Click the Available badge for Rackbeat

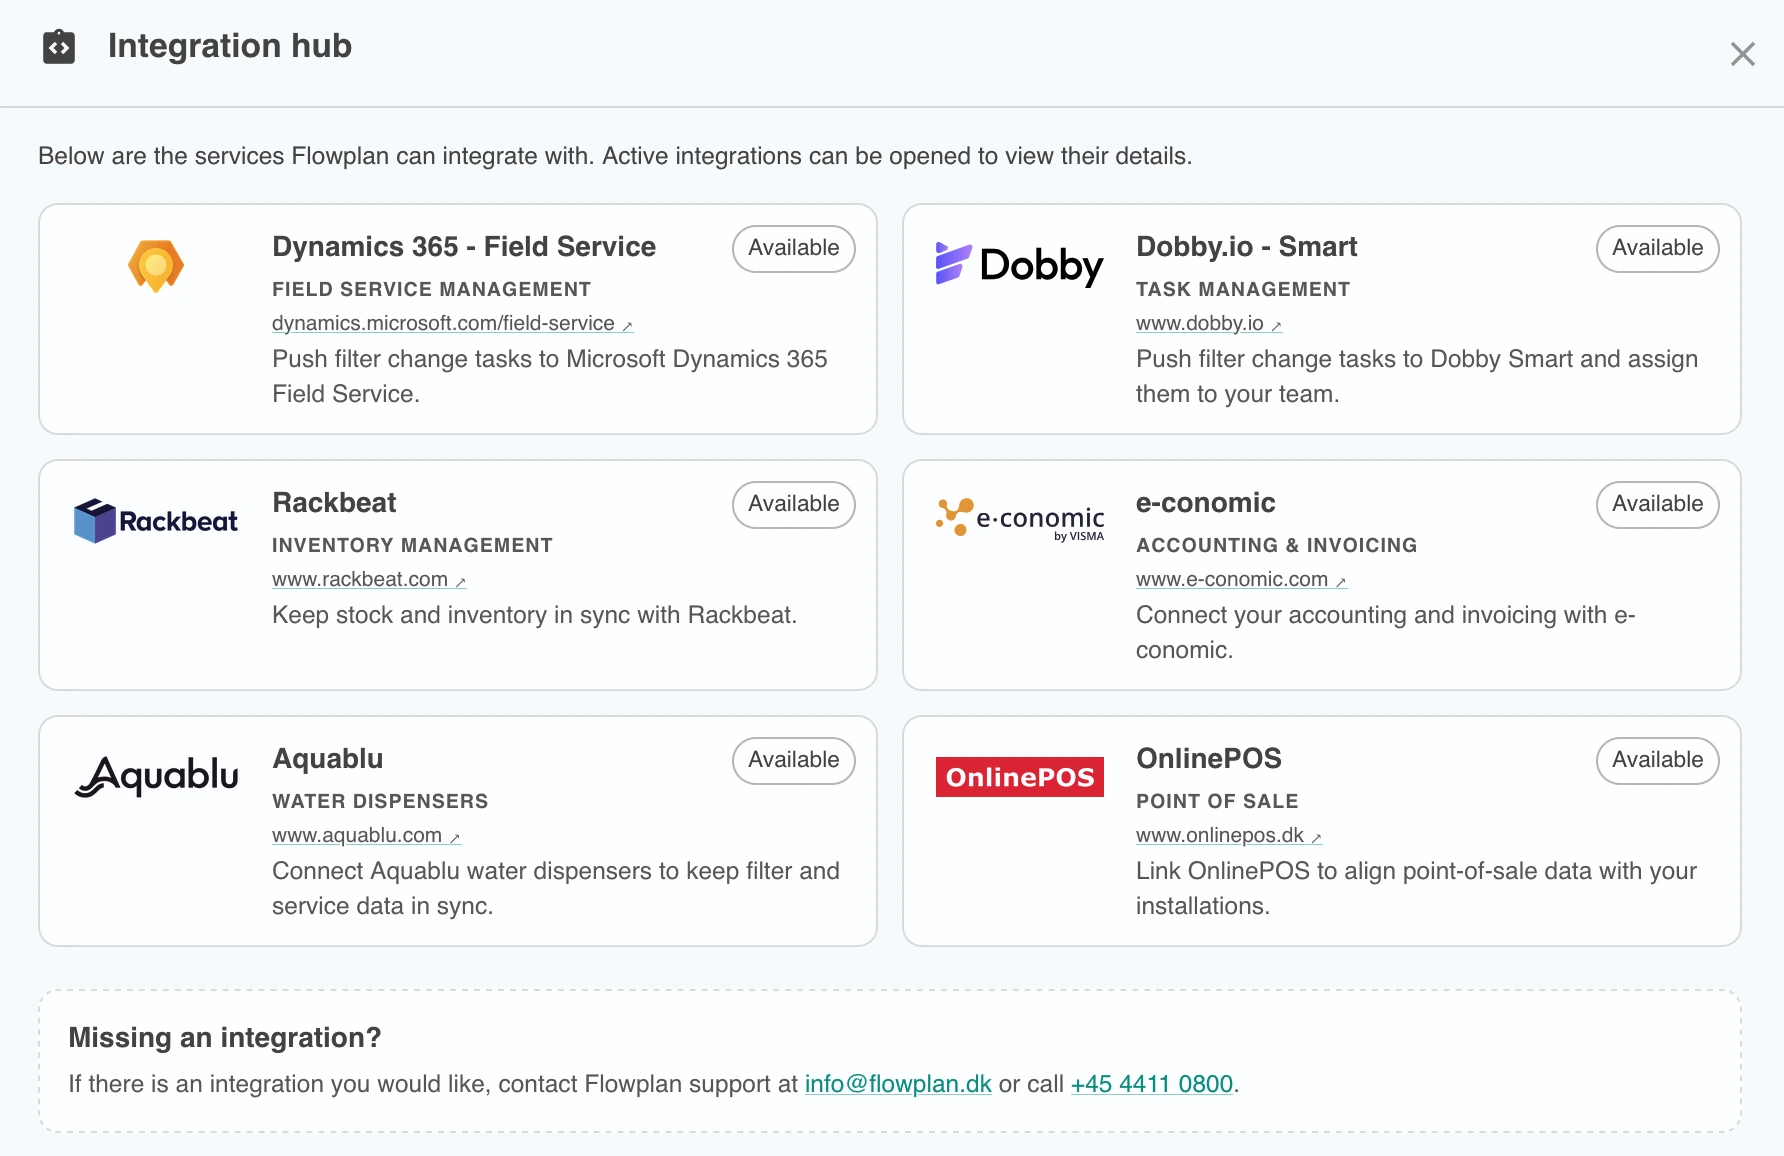[794, 504]
